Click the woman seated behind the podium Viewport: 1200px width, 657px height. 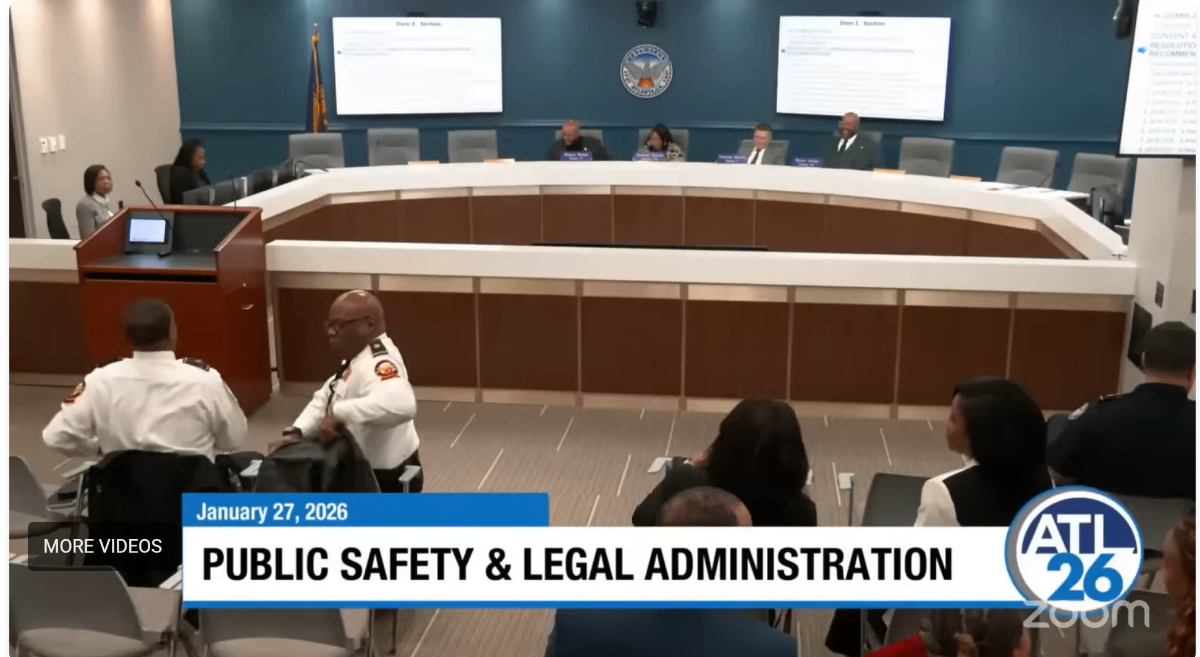pyautogui.click(x=97, y=199)
